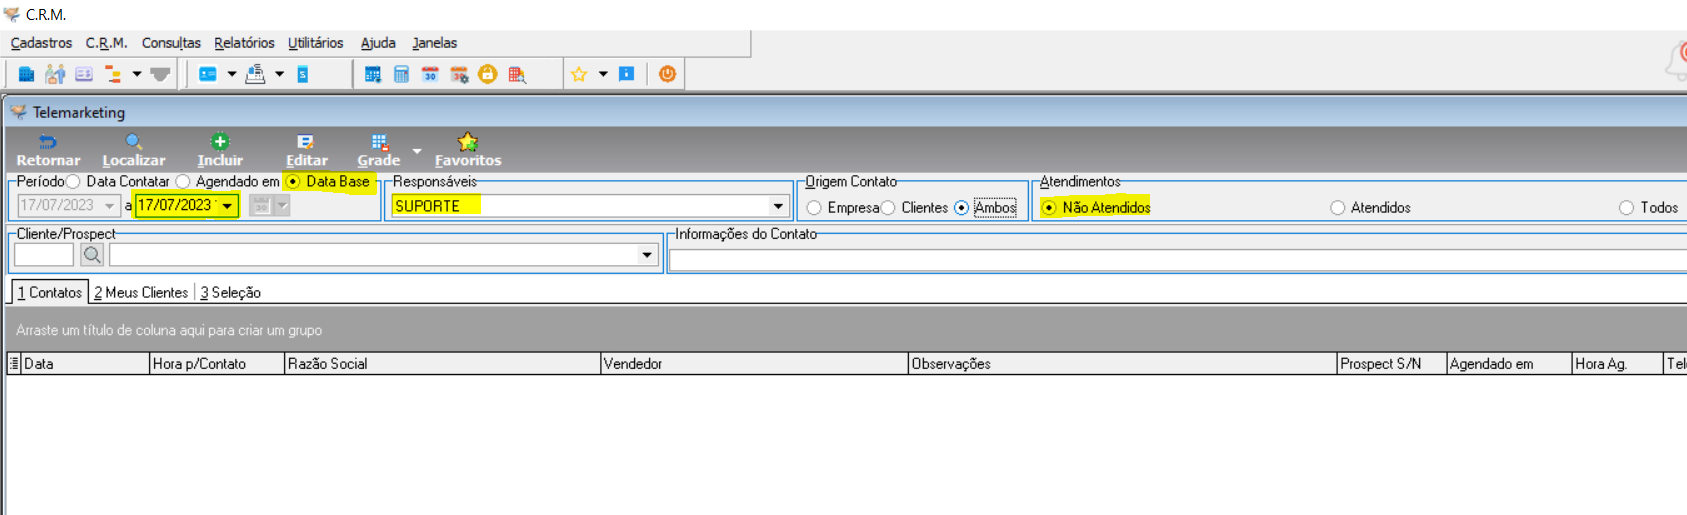Click the orange padlock toolbar icon
Viewport: 1687px width, 515px height.
[487, 74]
